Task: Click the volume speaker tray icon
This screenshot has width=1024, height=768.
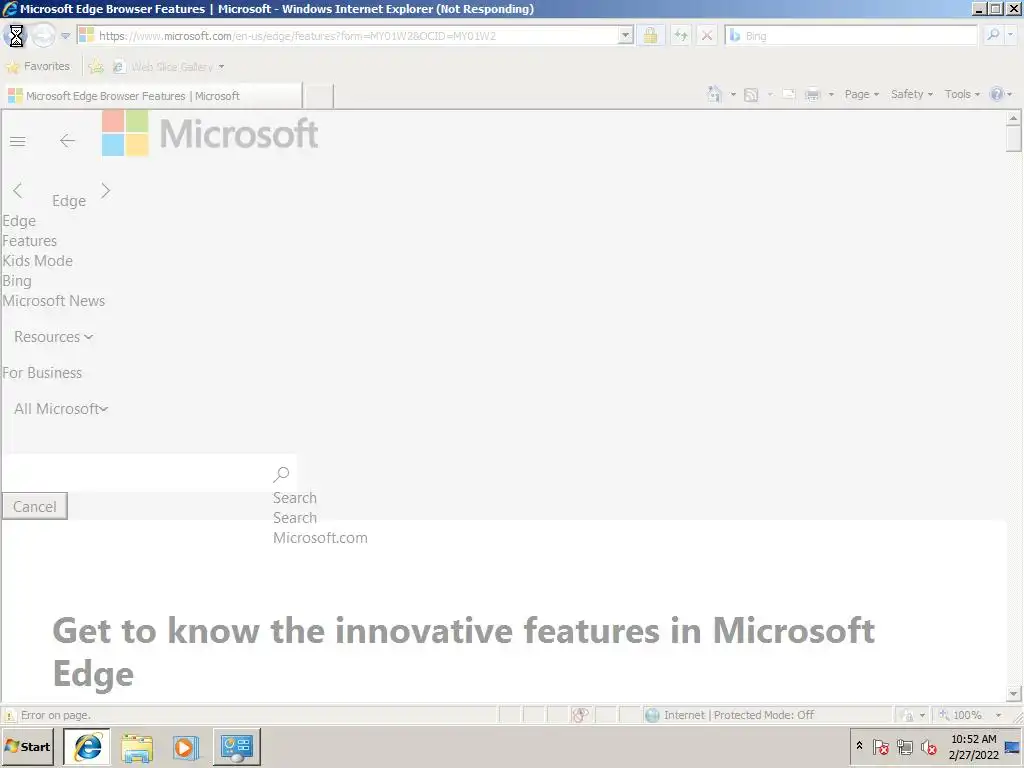Action: pos(929,747)
